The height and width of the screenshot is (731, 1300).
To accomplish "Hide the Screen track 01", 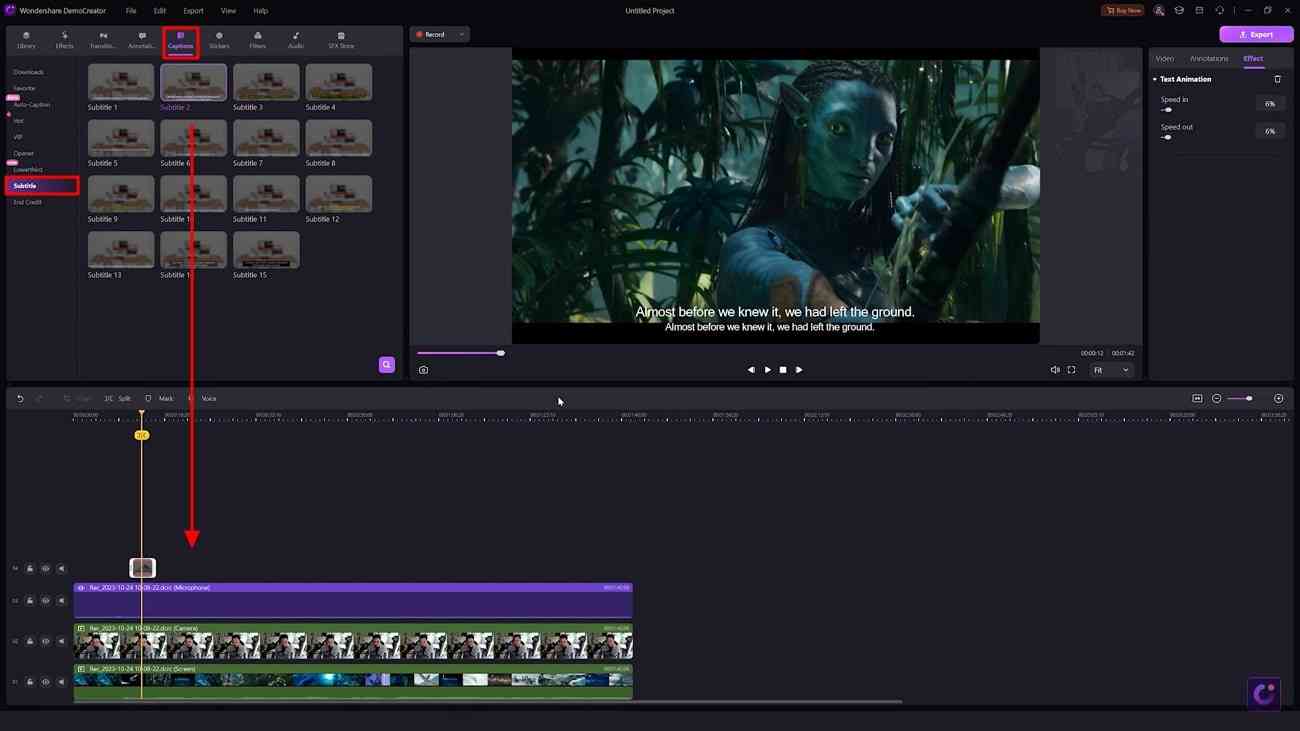I will pyautogui.click(x=45, y=682).
